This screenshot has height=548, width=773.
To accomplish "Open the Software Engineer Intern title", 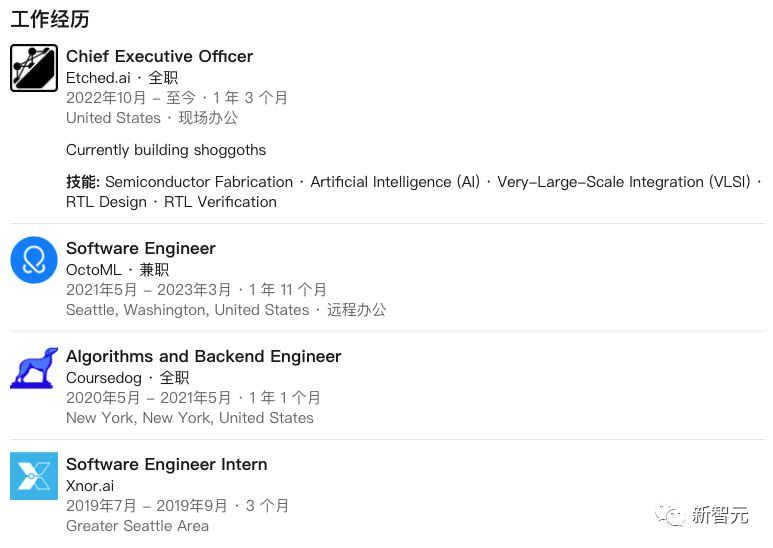I will (167, 464).
